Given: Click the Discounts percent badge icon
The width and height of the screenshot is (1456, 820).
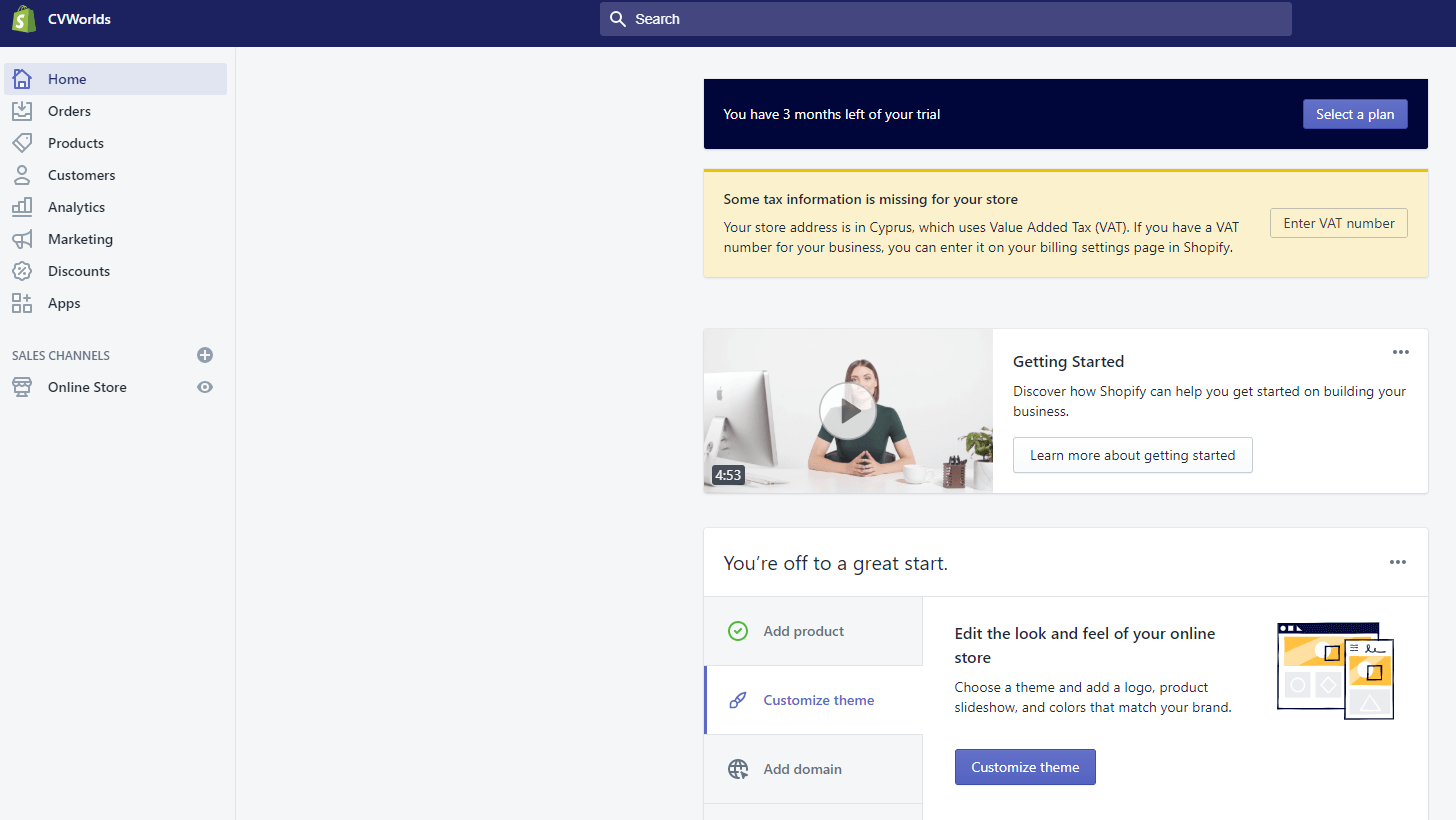Looking at the screenshot, I should pos(22,271).
